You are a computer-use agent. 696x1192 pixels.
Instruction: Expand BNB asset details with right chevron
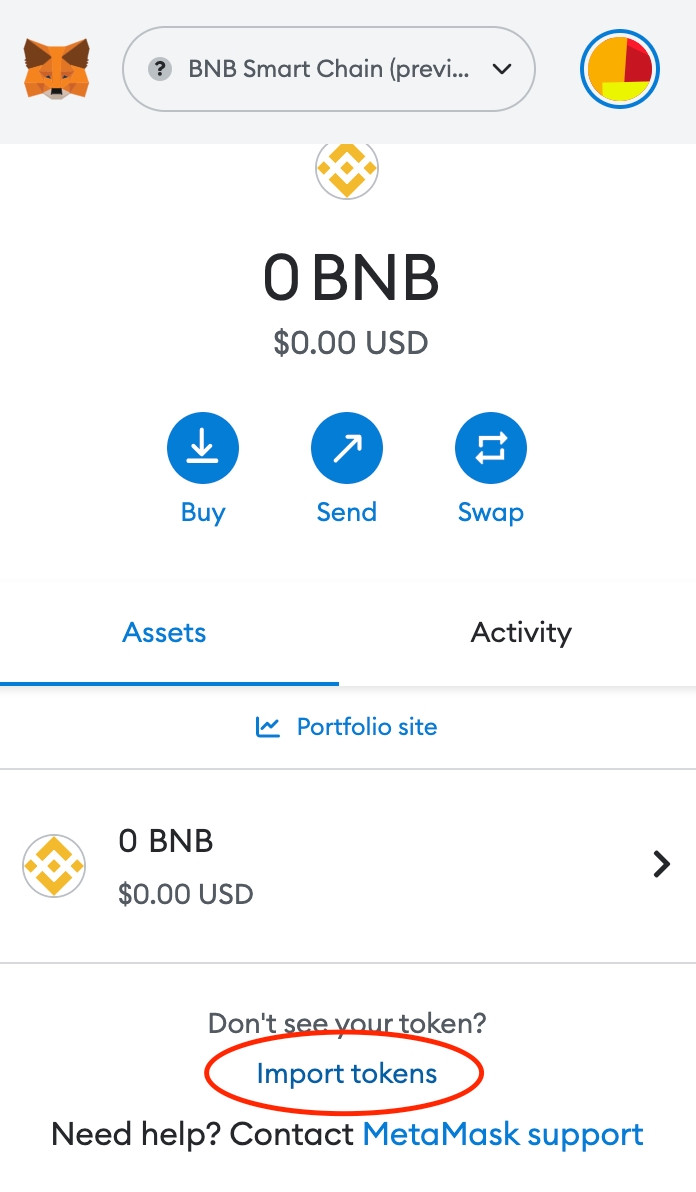(x=661, y=864)
